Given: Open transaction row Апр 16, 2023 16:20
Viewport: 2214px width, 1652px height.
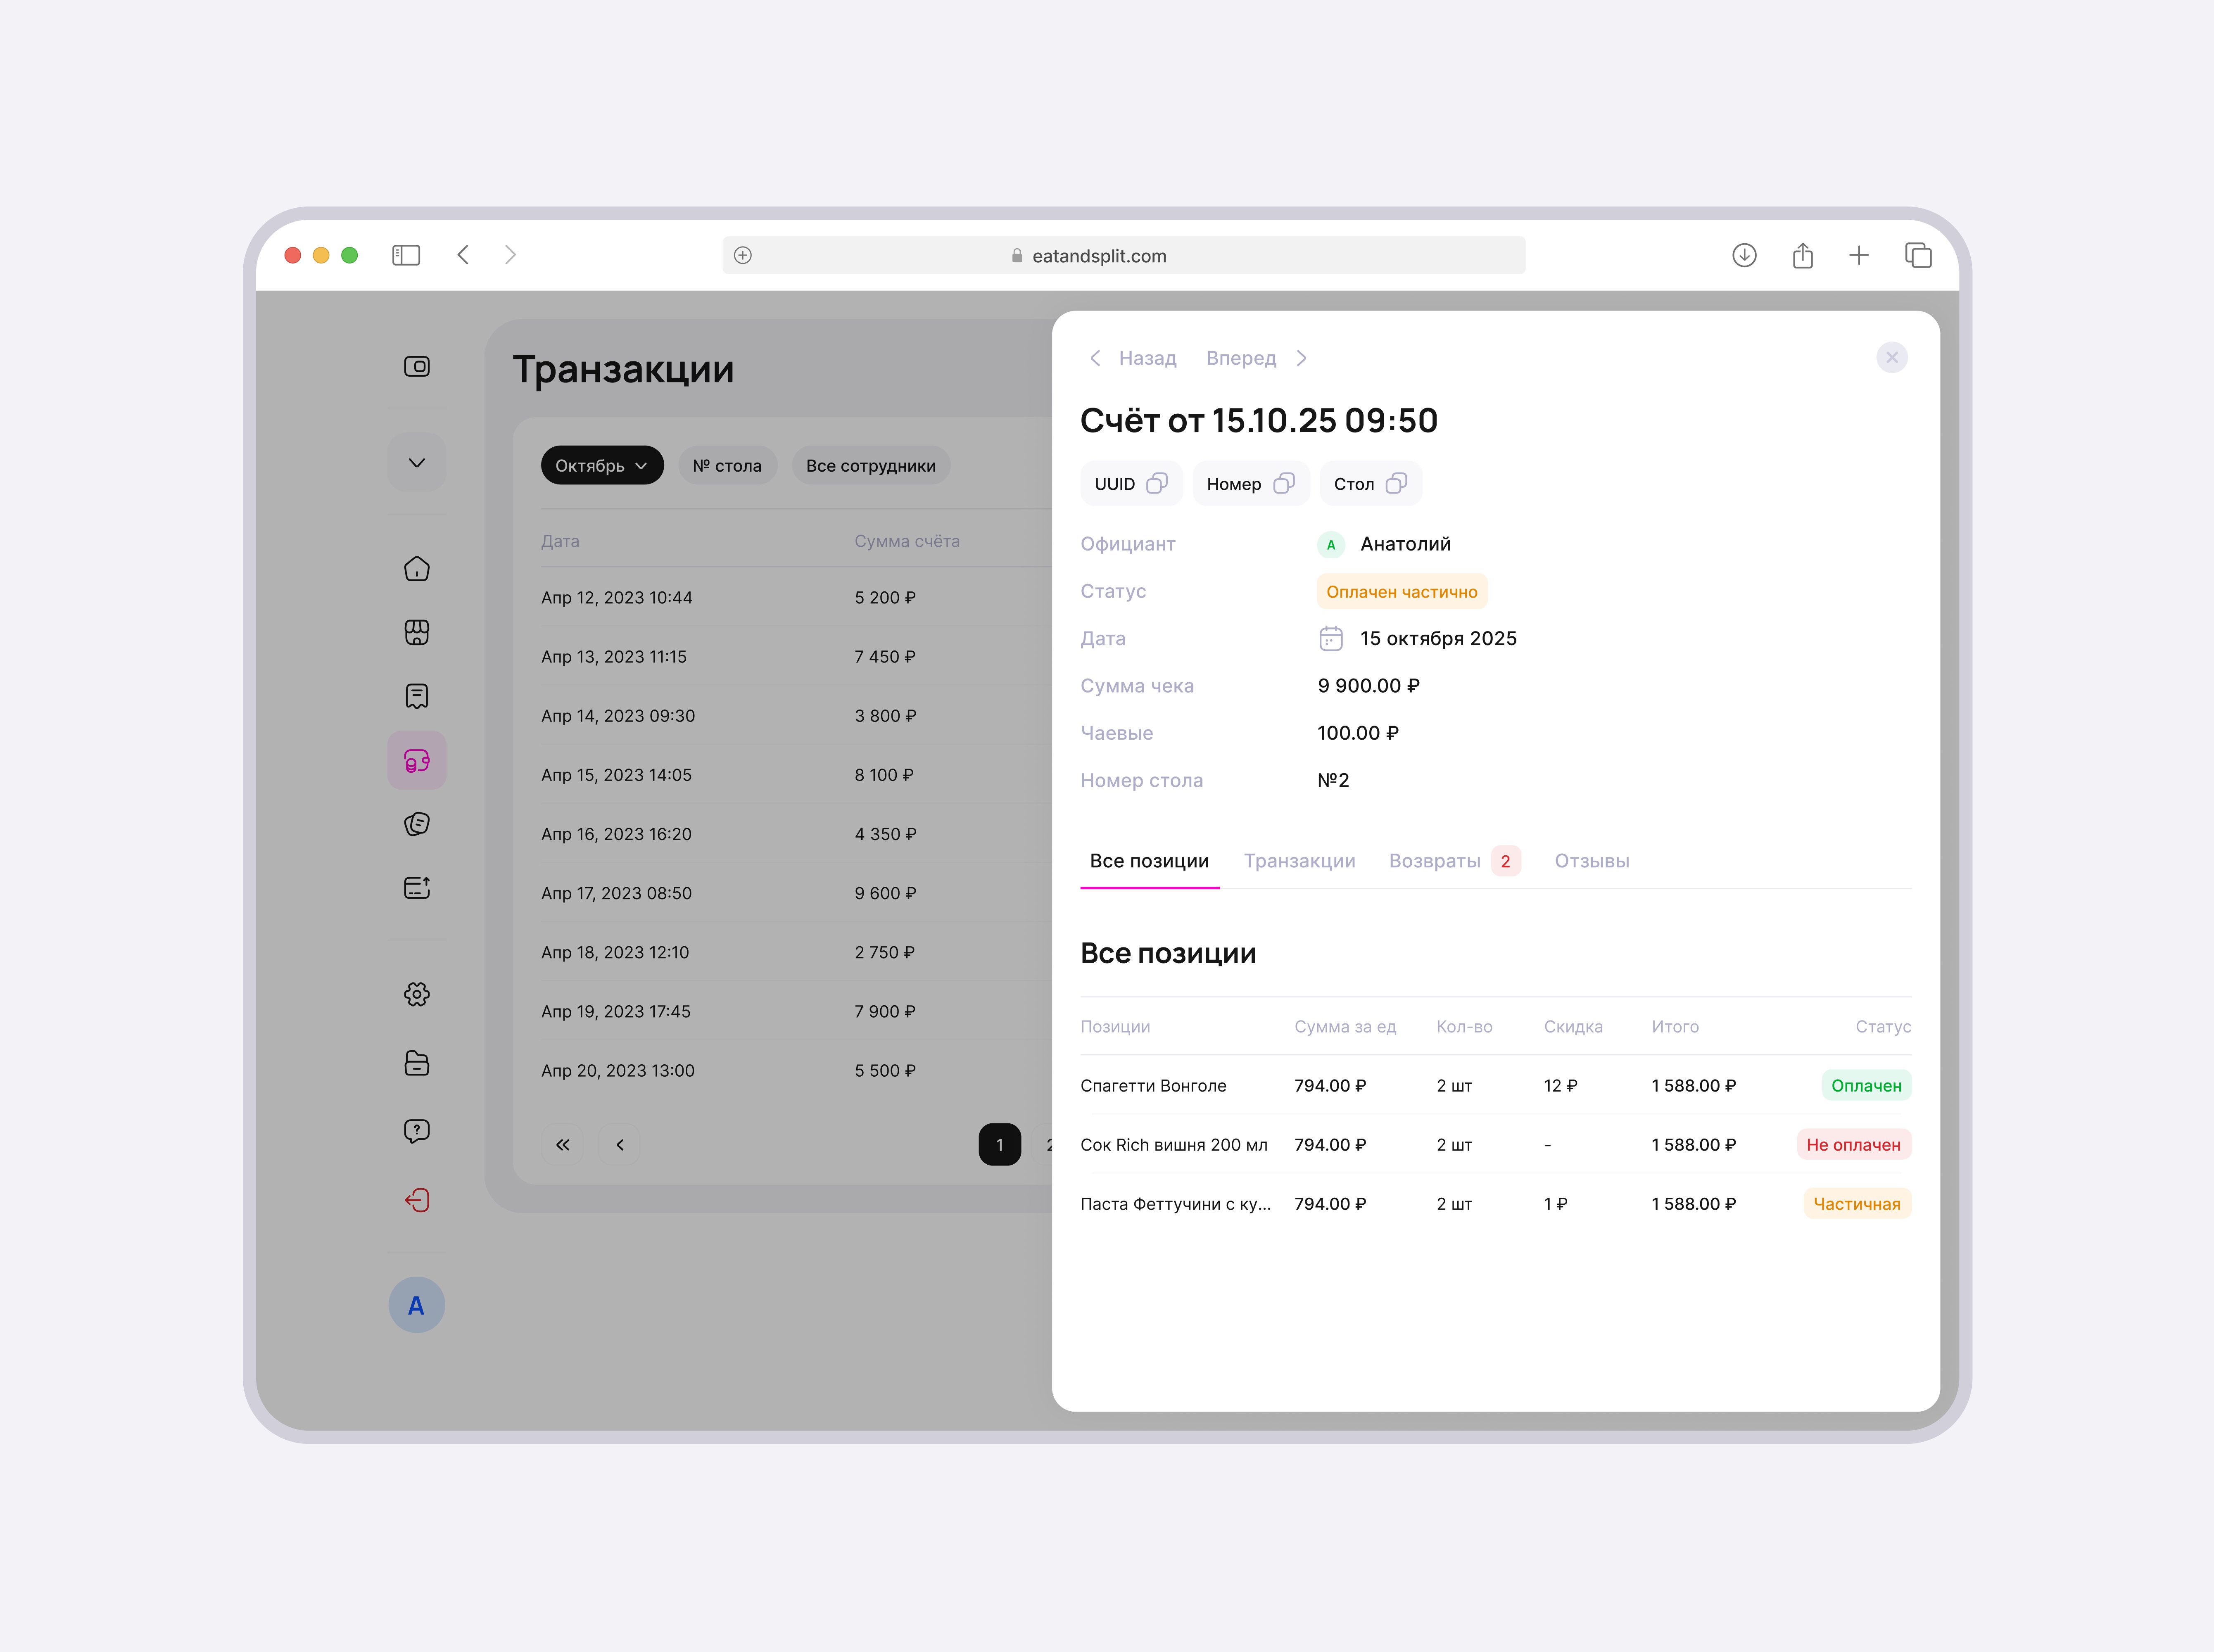Looking at the screenshot, I should point(796,834).
